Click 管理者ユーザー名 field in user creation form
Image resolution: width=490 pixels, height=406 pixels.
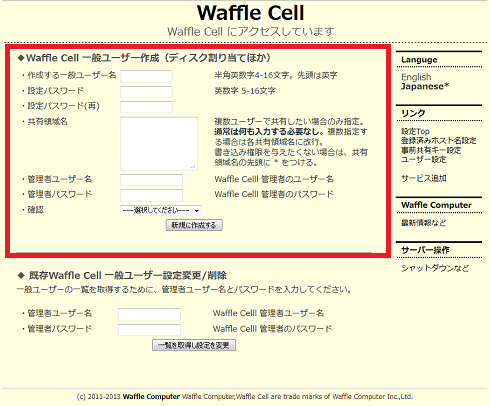pos(151,180)
